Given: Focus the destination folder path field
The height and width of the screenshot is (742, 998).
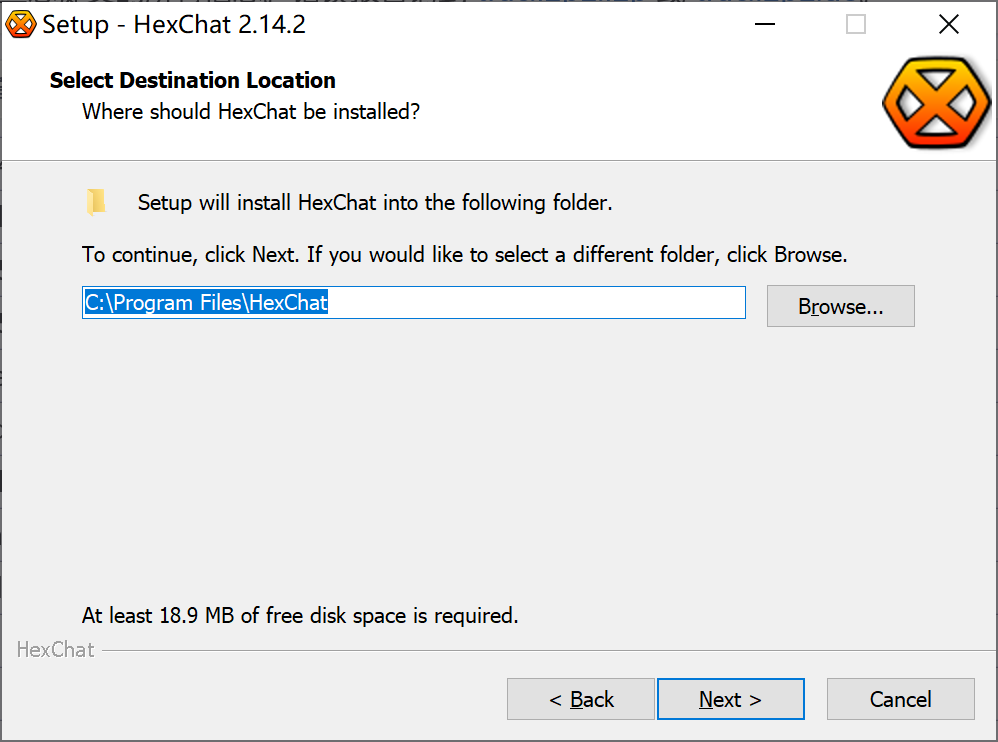Looking at the screenshot, I should (x=540, y=303).
